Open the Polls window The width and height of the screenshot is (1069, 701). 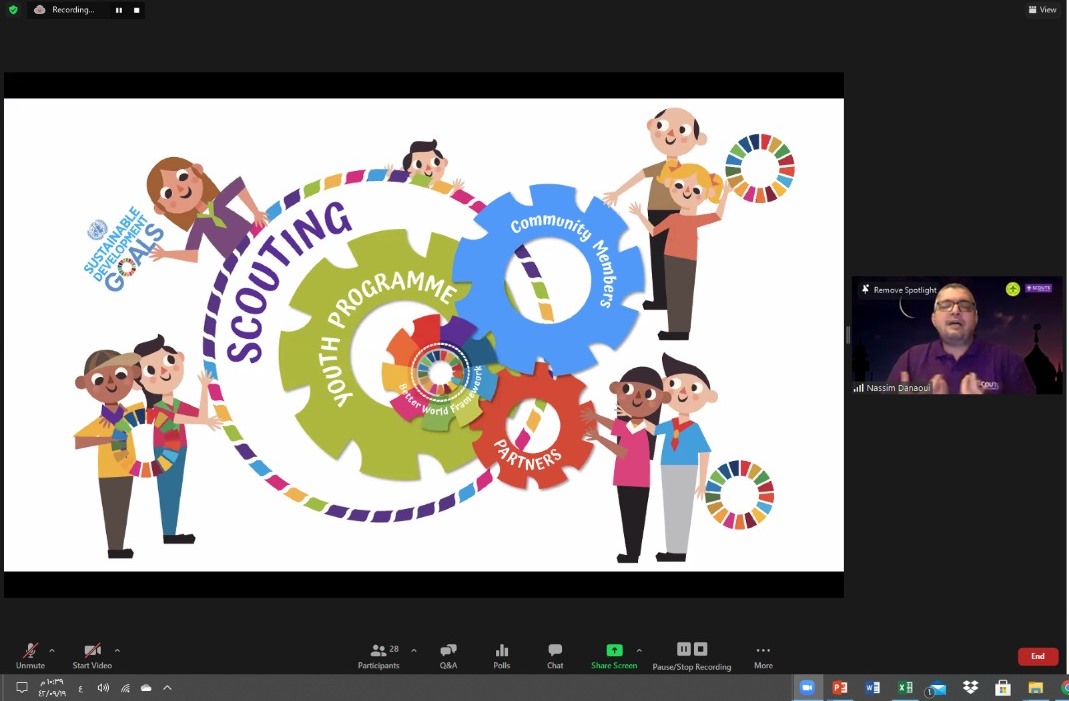point(501,655)
